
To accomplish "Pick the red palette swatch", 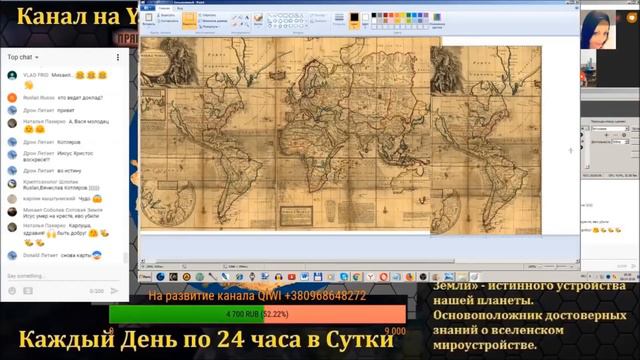I will click(391, 15).
